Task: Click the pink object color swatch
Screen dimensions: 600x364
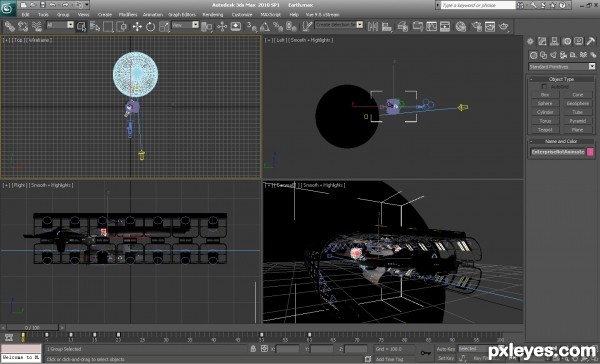Action: [590, 152]
